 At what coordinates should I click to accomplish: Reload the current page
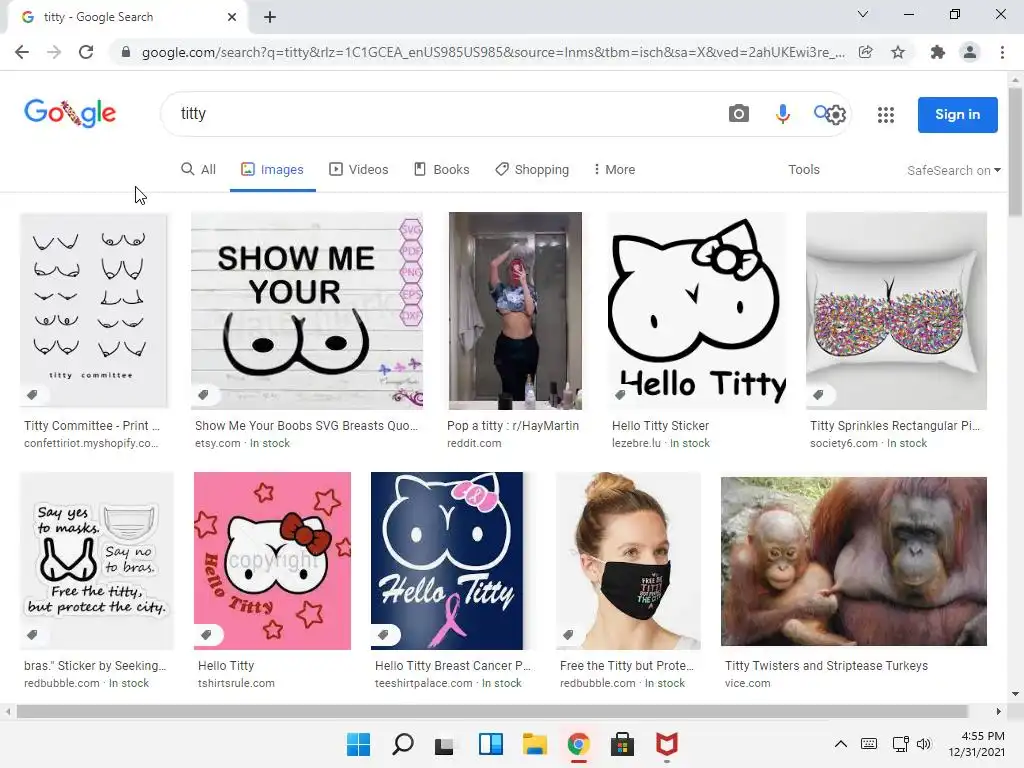coord(86,52)
